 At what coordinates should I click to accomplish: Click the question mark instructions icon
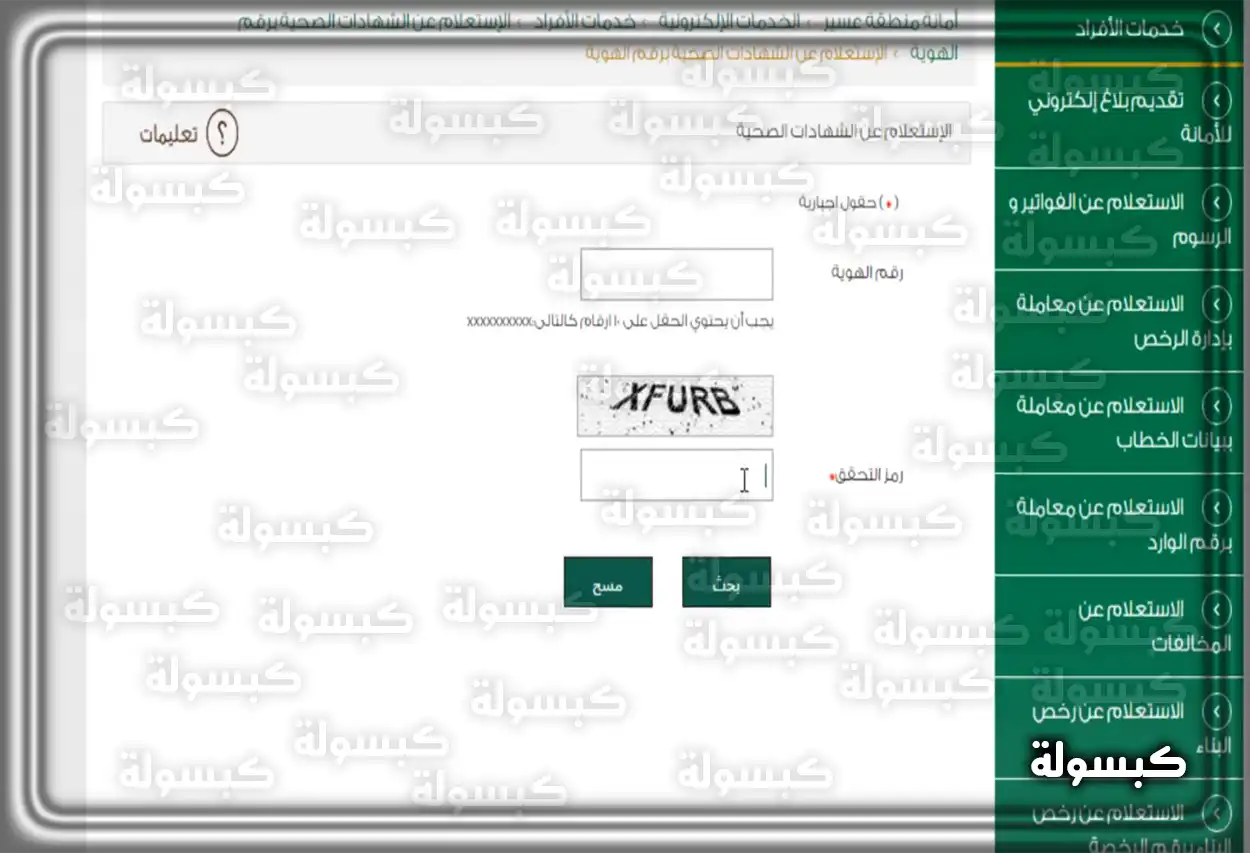(222, 134)
